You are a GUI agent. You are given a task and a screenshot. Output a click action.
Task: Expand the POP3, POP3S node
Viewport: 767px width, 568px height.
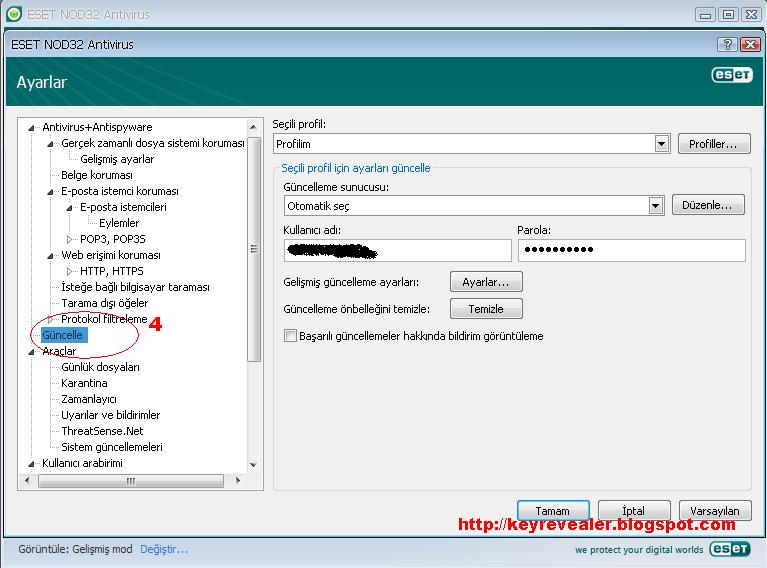[x=69, y=239]
